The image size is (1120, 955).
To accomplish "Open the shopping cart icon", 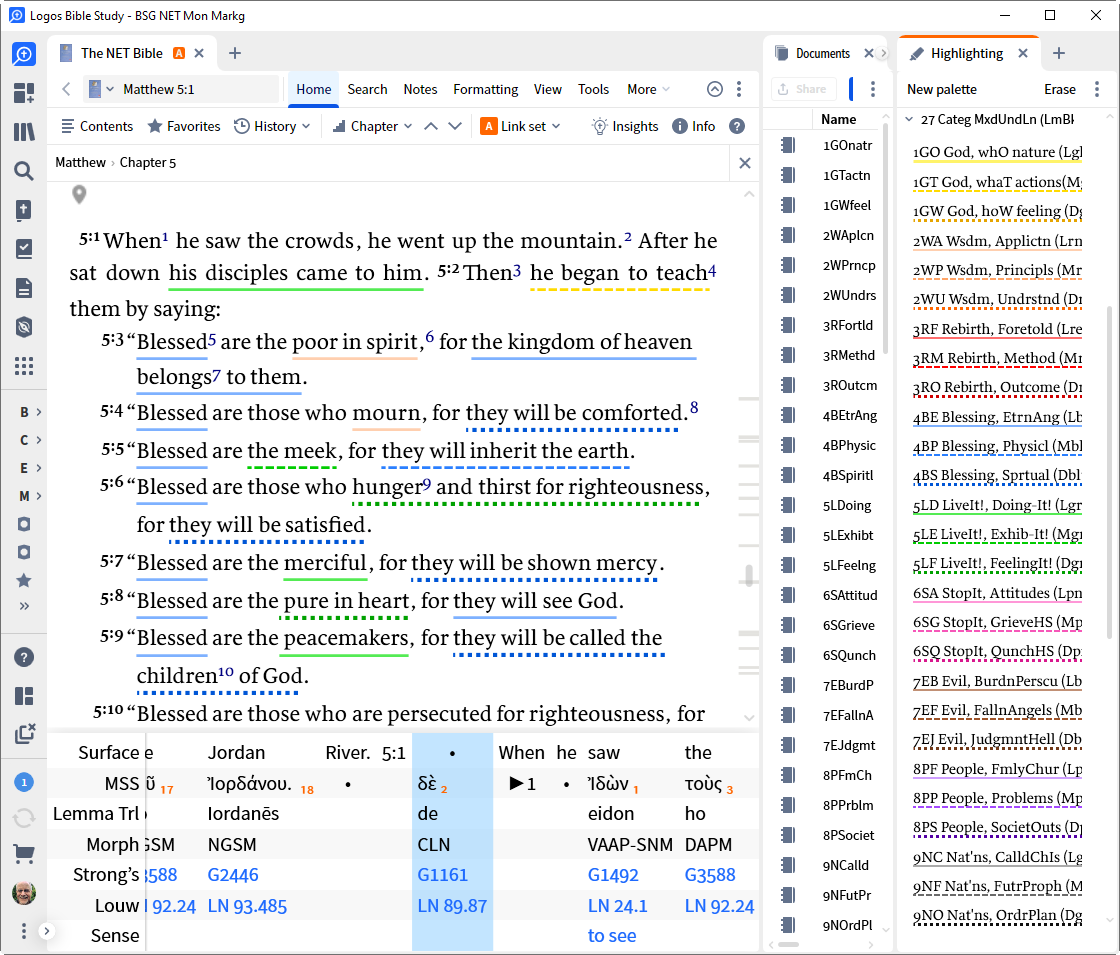I will 24,854.
